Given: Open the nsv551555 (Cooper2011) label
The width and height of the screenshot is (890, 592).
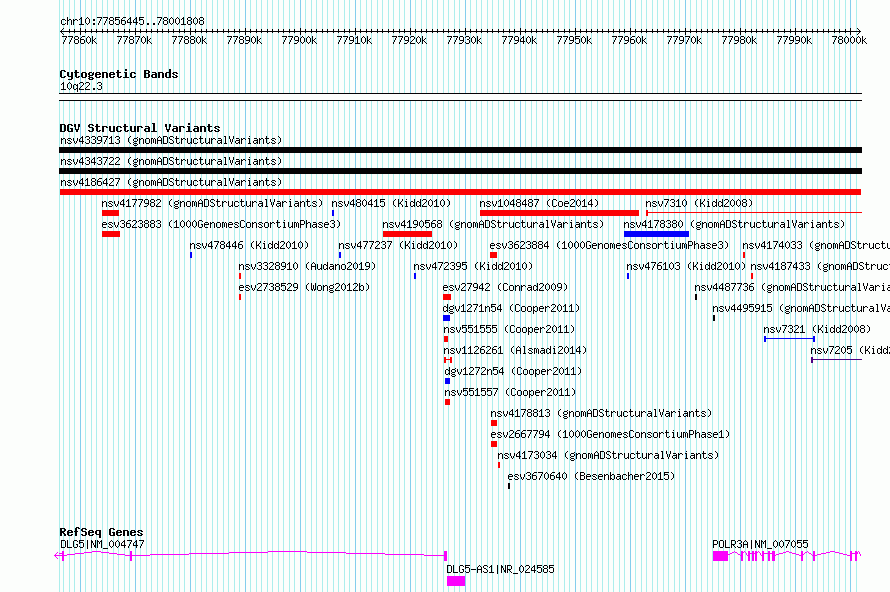Looking at the screenshot, I should coord(509,329).
